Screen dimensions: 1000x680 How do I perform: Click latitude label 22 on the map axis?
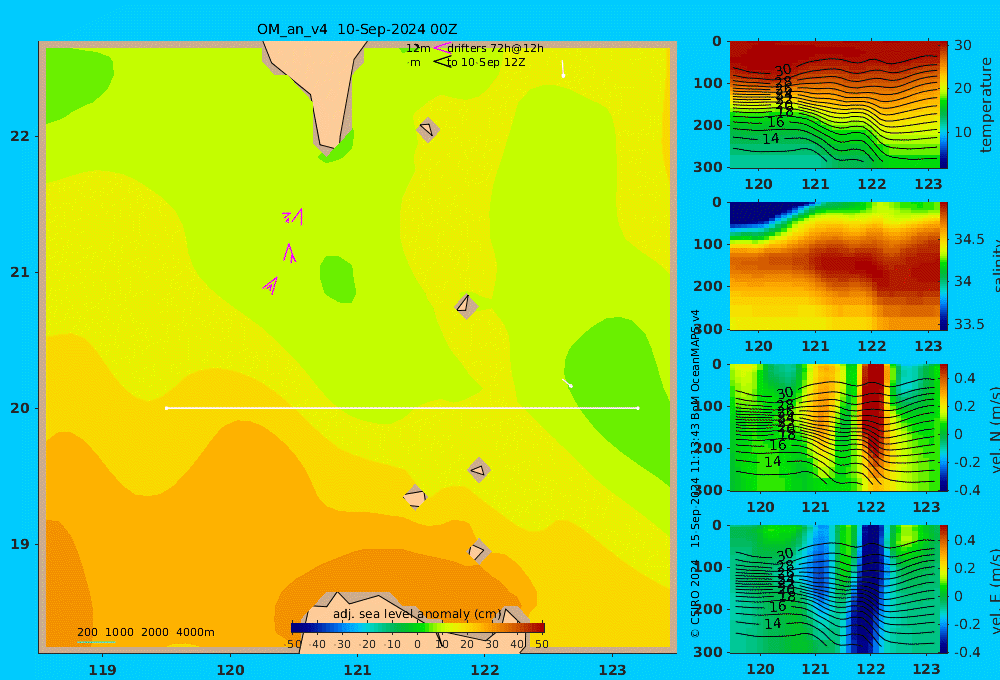pos(20,136)
